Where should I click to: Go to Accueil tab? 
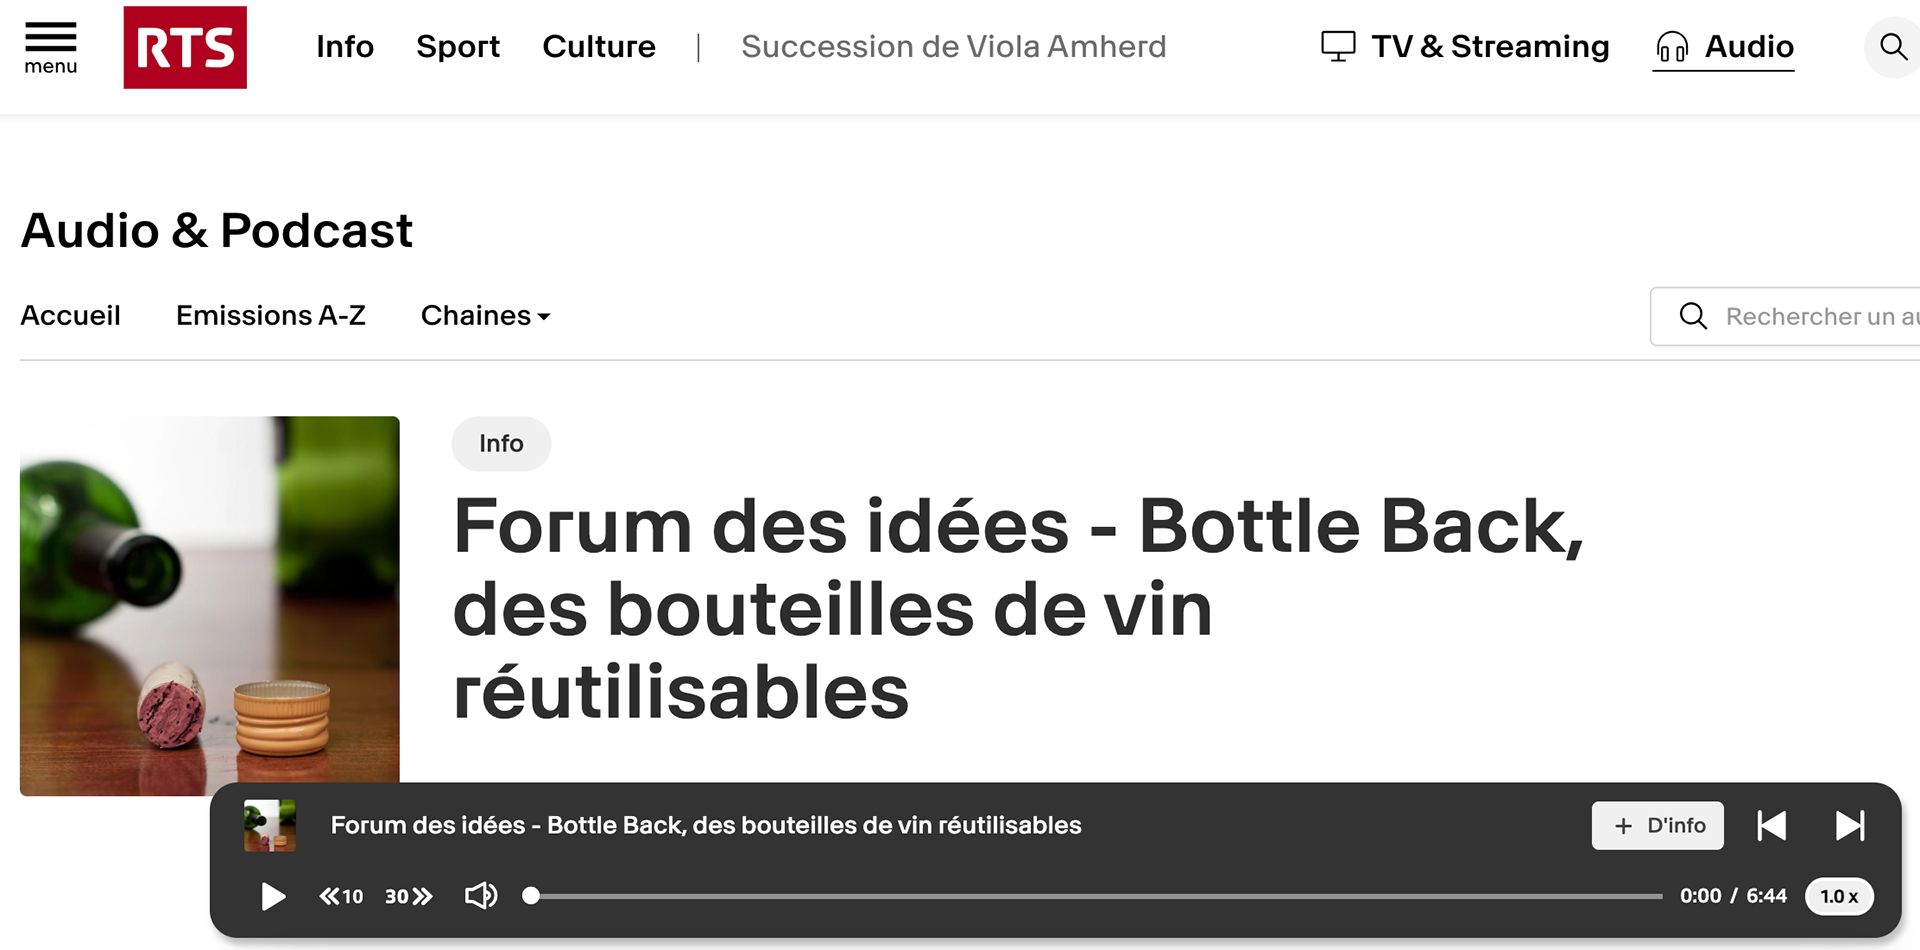coord(70,316)
